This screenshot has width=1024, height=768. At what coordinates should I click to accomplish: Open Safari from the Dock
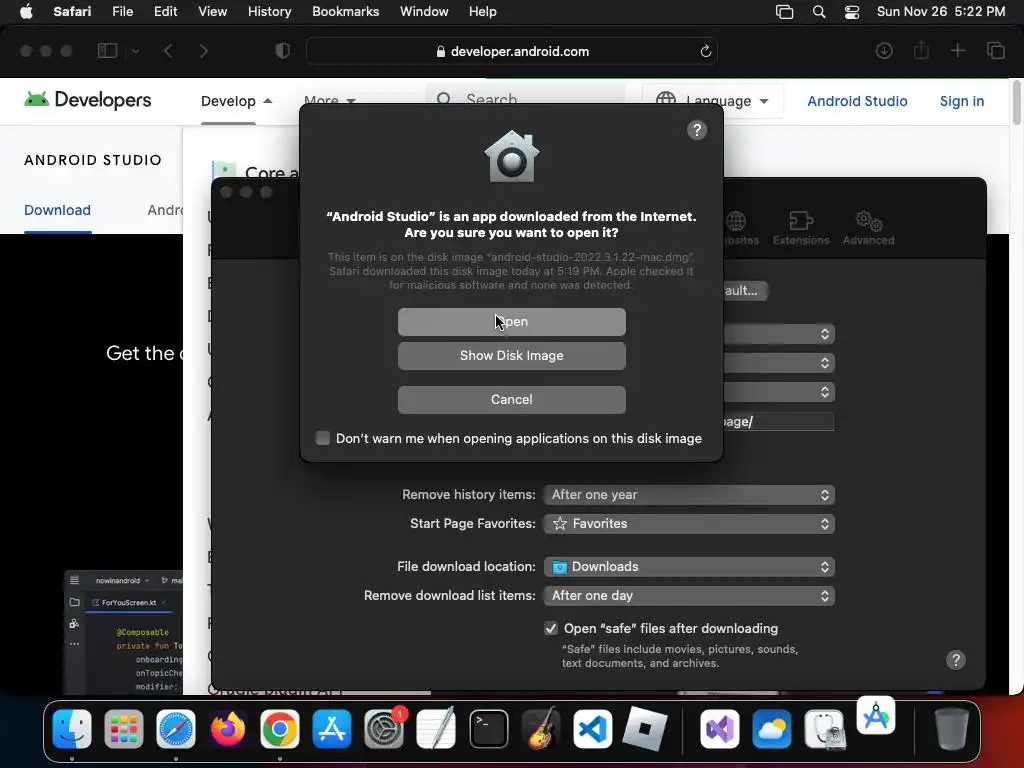click(176, 729)
